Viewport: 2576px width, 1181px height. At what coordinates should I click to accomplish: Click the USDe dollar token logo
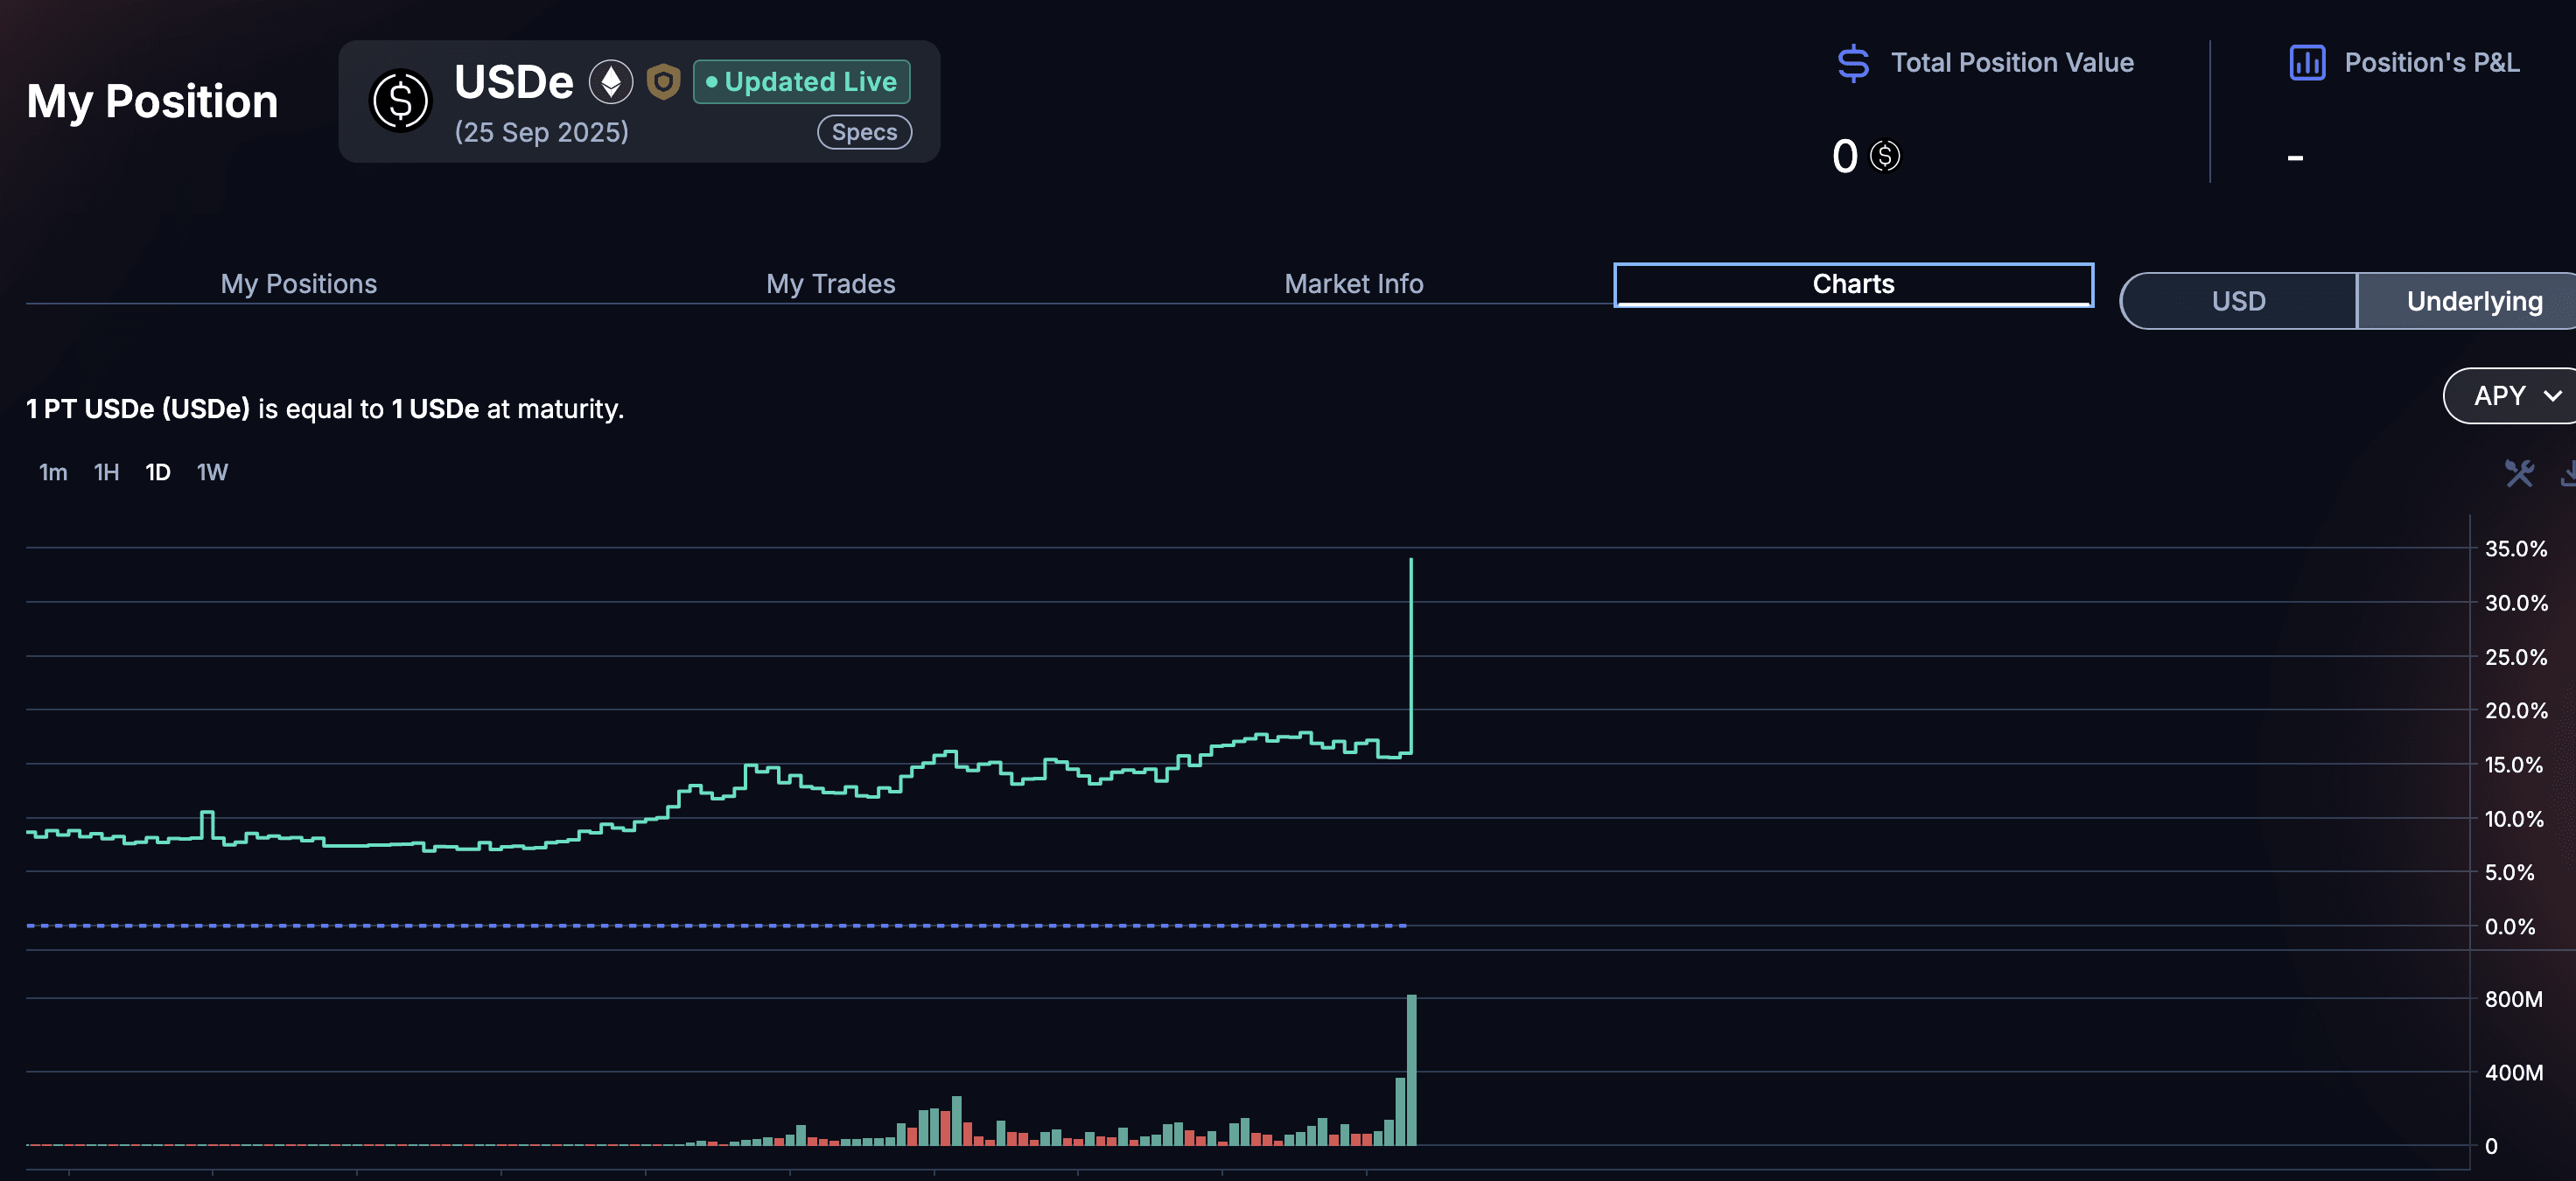[x=400, y=101]
